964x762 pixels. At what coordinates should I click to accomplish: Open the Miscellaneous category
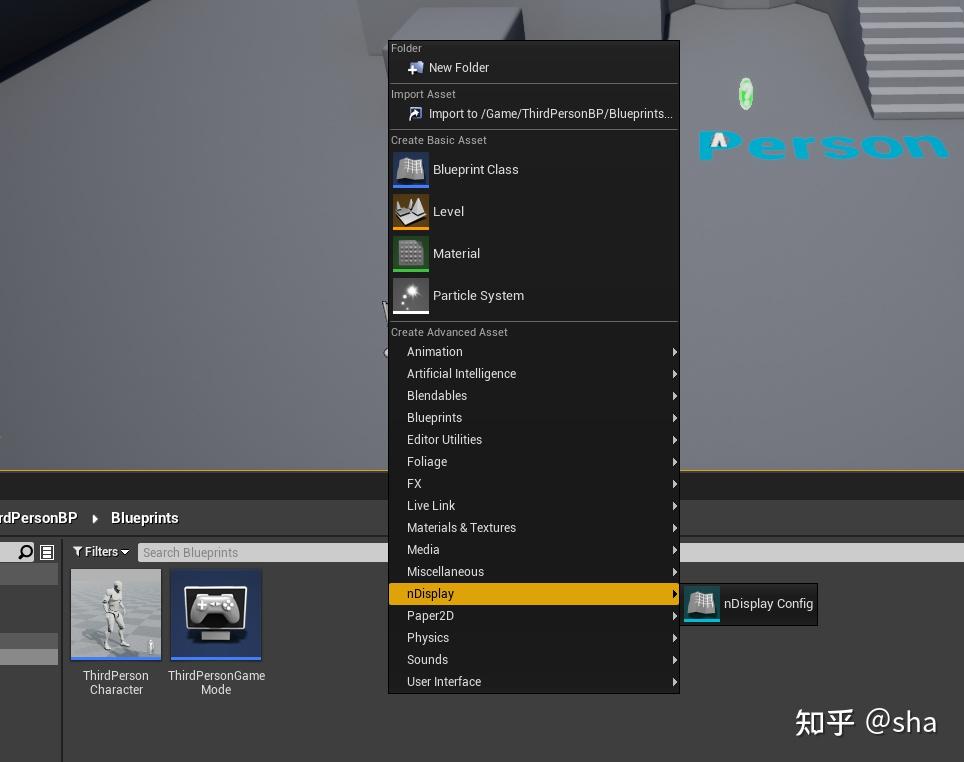445,571
